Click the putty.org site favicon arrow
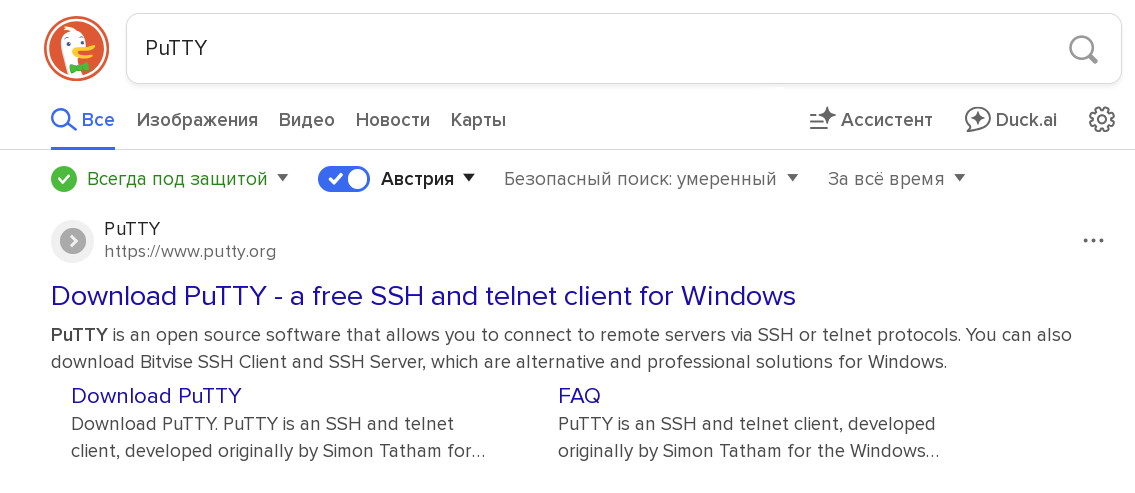Screen dimensions: 1135x493 point(72,241)
